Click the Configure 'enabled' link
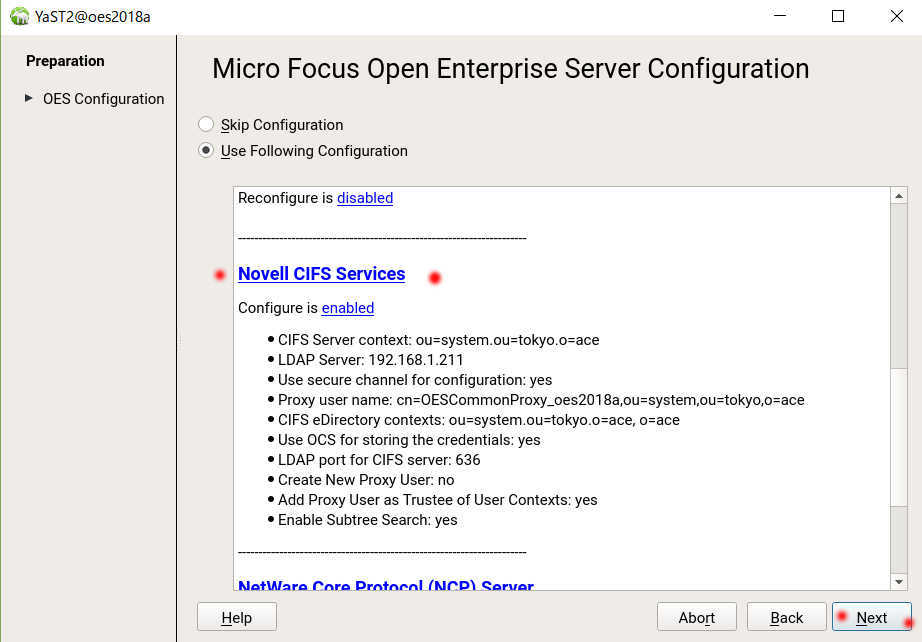Screen dimensions: 922x642 coord(348,308)
